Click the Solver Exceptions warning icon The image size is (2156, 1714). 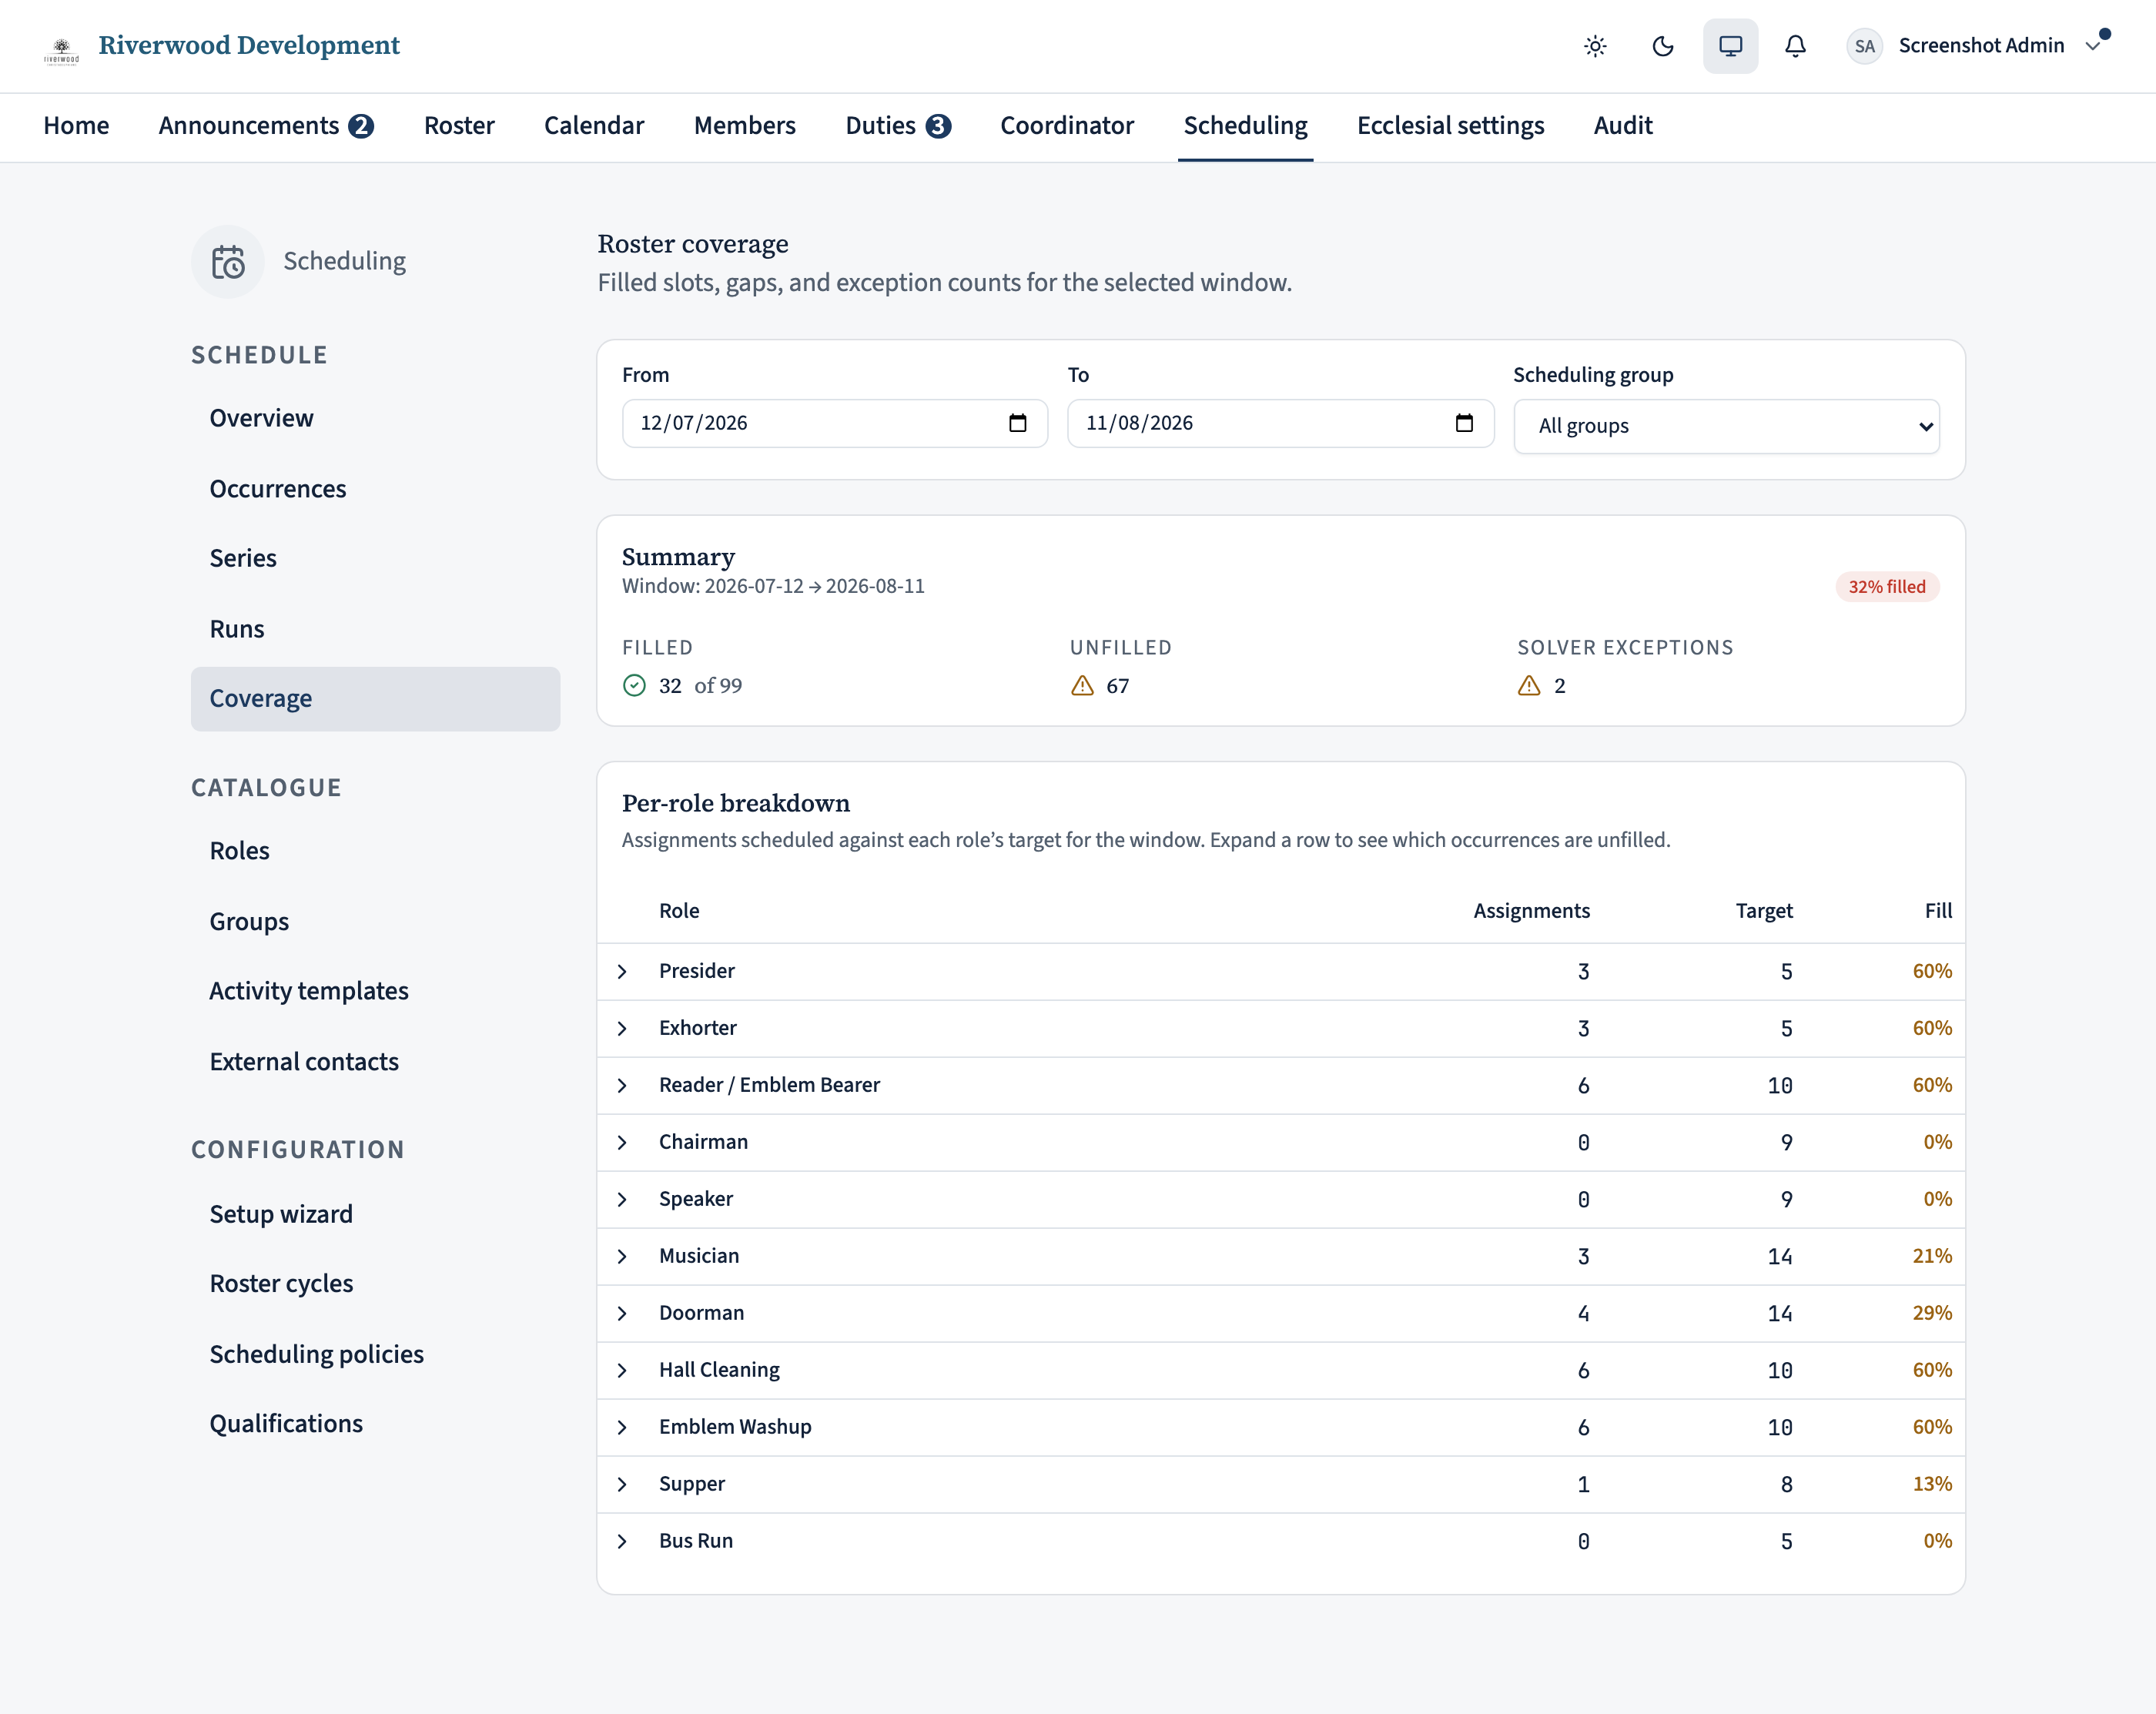(x=1529, y=686)
